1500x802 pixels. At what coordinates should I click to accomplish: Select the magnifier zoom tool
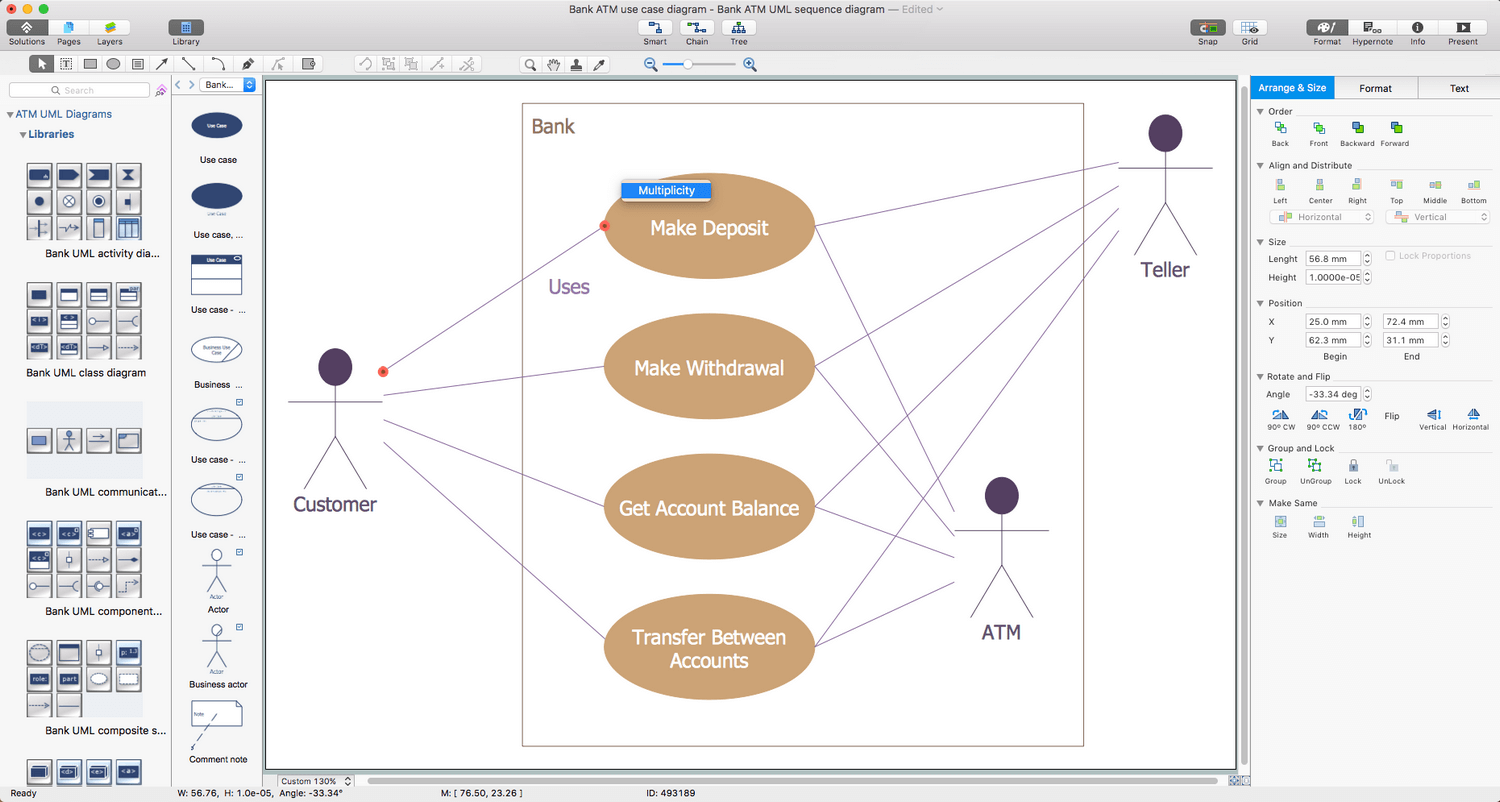pos(531,64)
